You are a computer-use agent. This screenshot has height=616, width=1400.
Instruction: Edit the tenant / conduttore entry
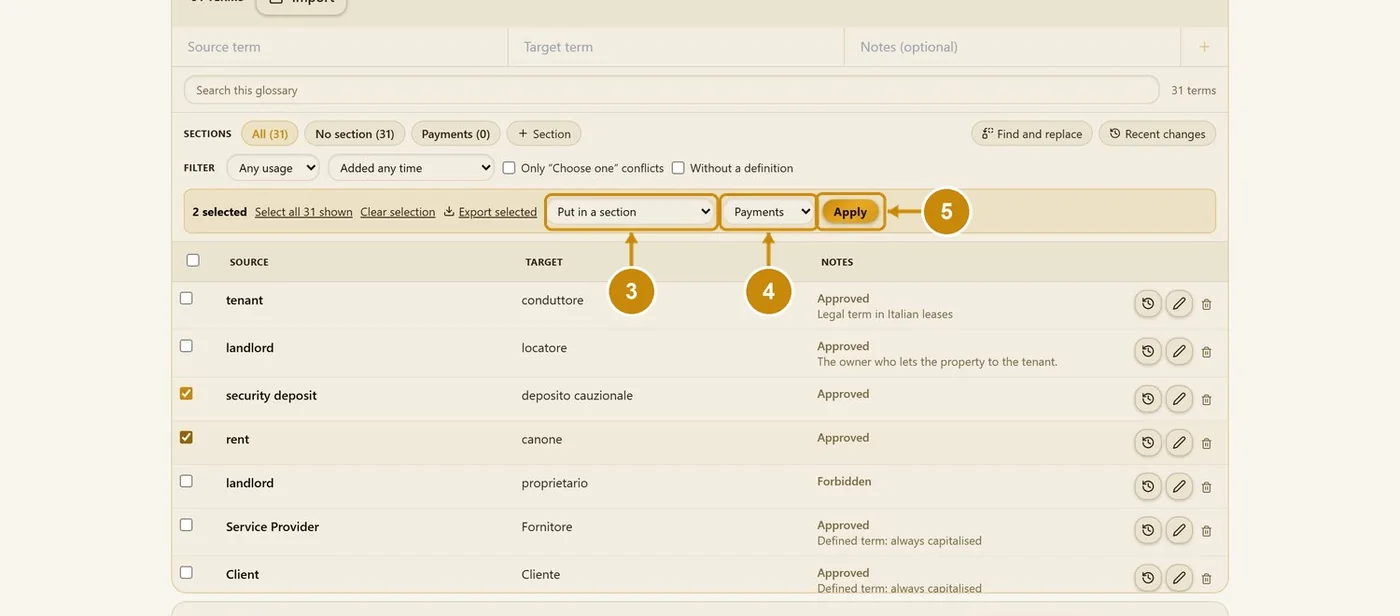(1179, 304)
